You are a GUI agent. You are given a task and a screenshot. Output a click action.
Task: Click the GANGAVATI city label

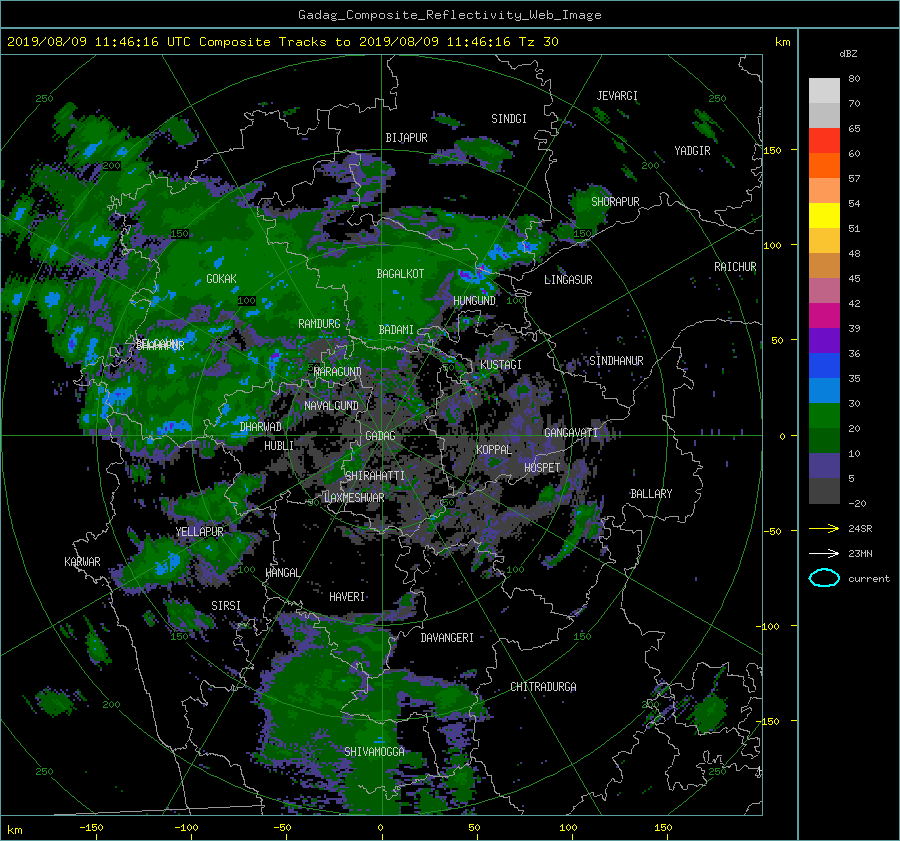pyautogui.click(x=571, y=433)
